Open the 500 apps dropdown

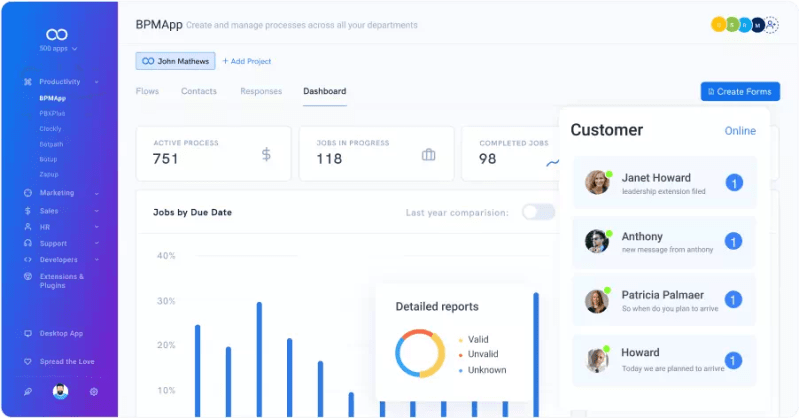(59, 48)
